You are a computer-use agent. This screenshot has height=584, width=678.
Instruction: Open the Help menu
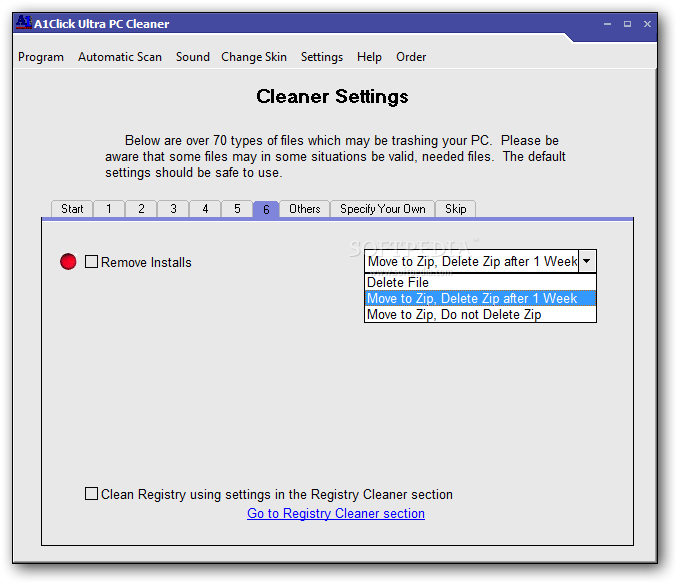(369, 57)
